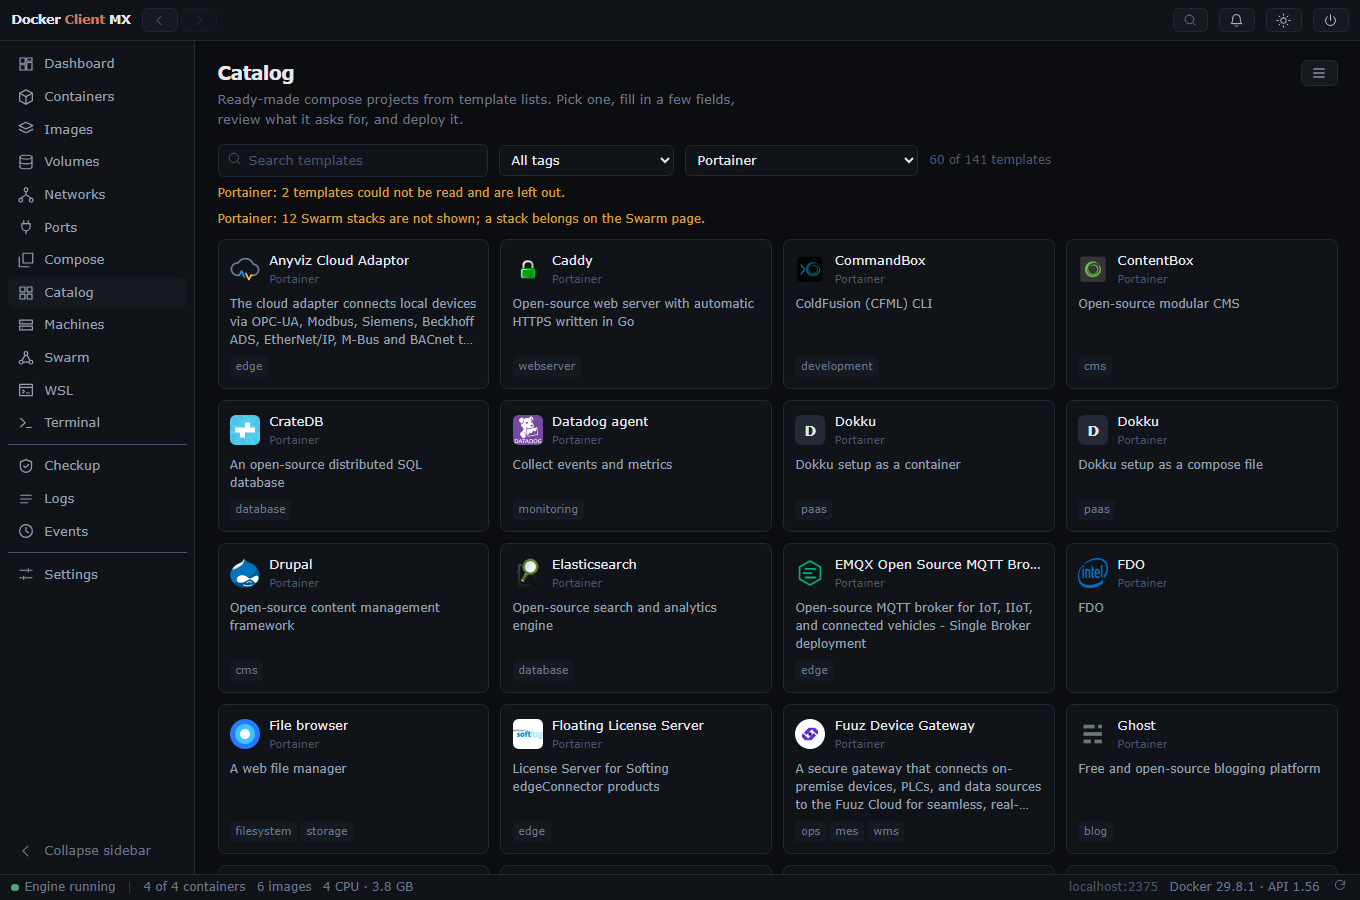Open the Checkup page
The width and height of the screenshot is (1360, 900).
tap(97, 466)
